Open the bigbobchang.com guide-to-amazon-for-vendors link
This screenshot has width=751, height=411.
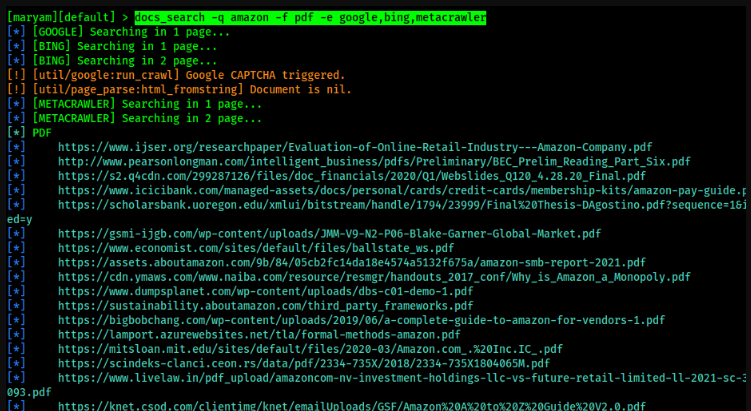pyautogui.click(x=361, y=320)
